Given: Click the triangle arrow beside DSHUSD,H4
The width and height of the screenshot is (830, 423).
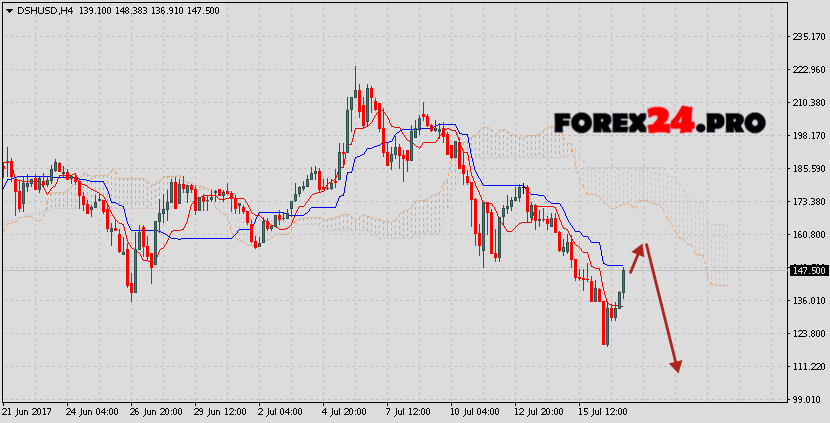Looking at the screenshot, I should tap(9, 9).
